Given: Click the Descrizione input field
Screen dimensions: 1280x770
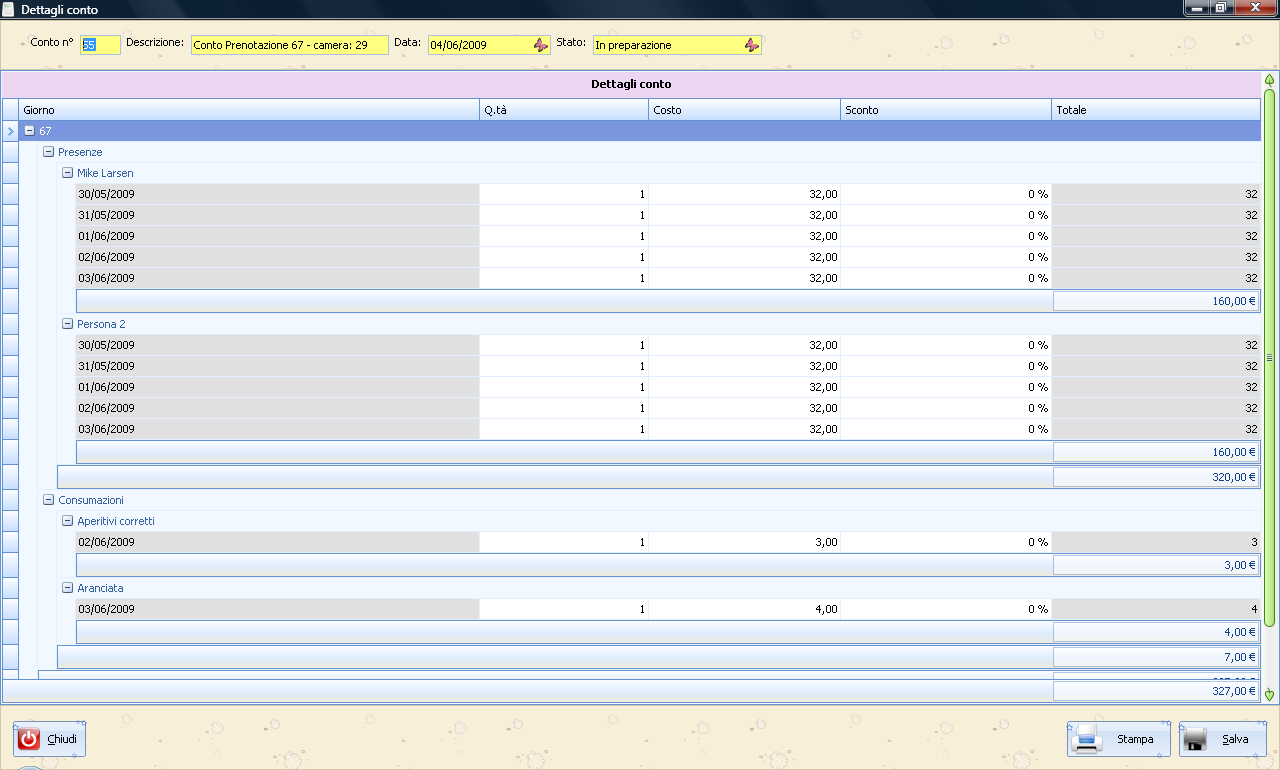Looking at the screenshot, I should [x=290, y=45].
